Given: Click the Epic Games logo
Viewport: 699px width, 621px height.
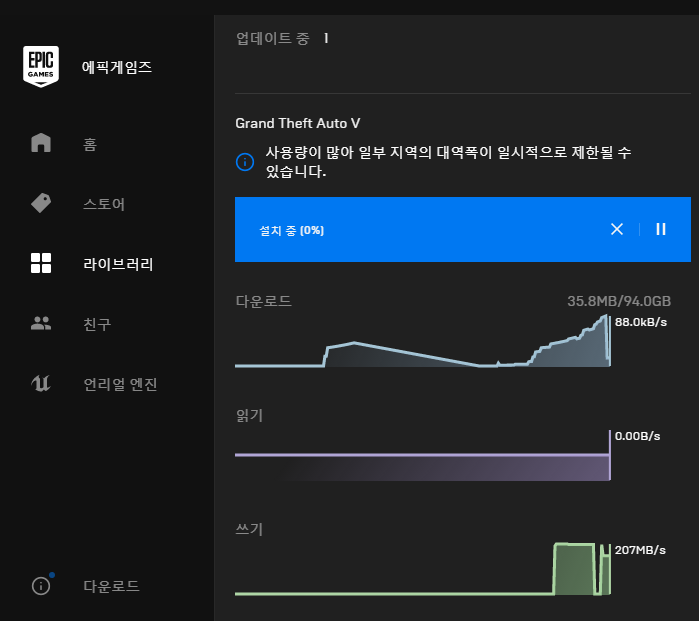Looking at the screenshot, I should click(41, 66).
